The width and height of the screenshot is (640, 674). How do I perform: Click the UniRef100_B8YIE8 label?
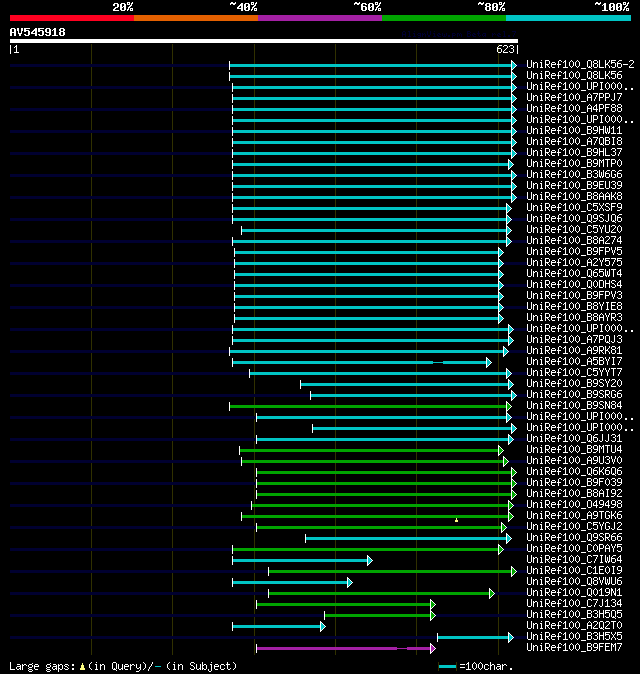(574, 307)
